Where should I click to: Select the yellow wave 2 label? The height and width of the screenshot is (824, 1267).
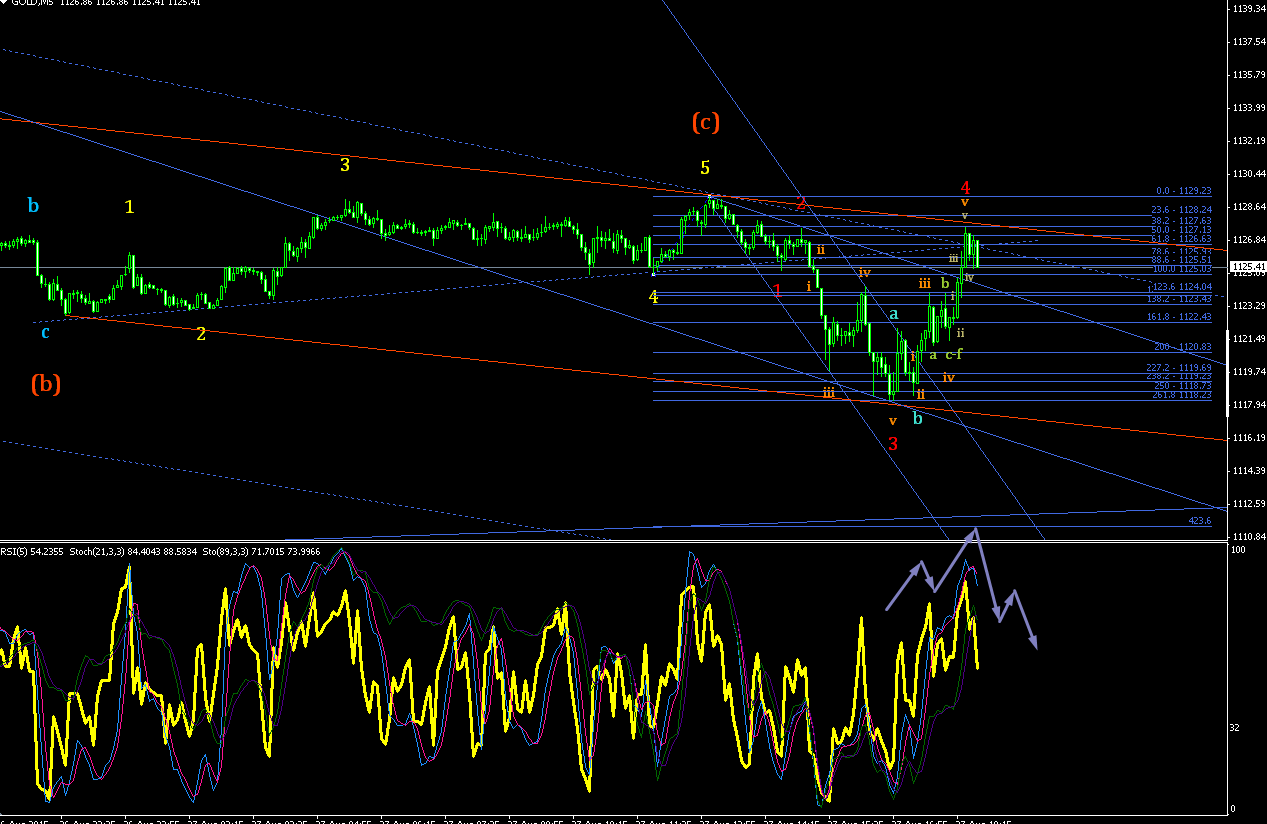(x=201, y=334)
